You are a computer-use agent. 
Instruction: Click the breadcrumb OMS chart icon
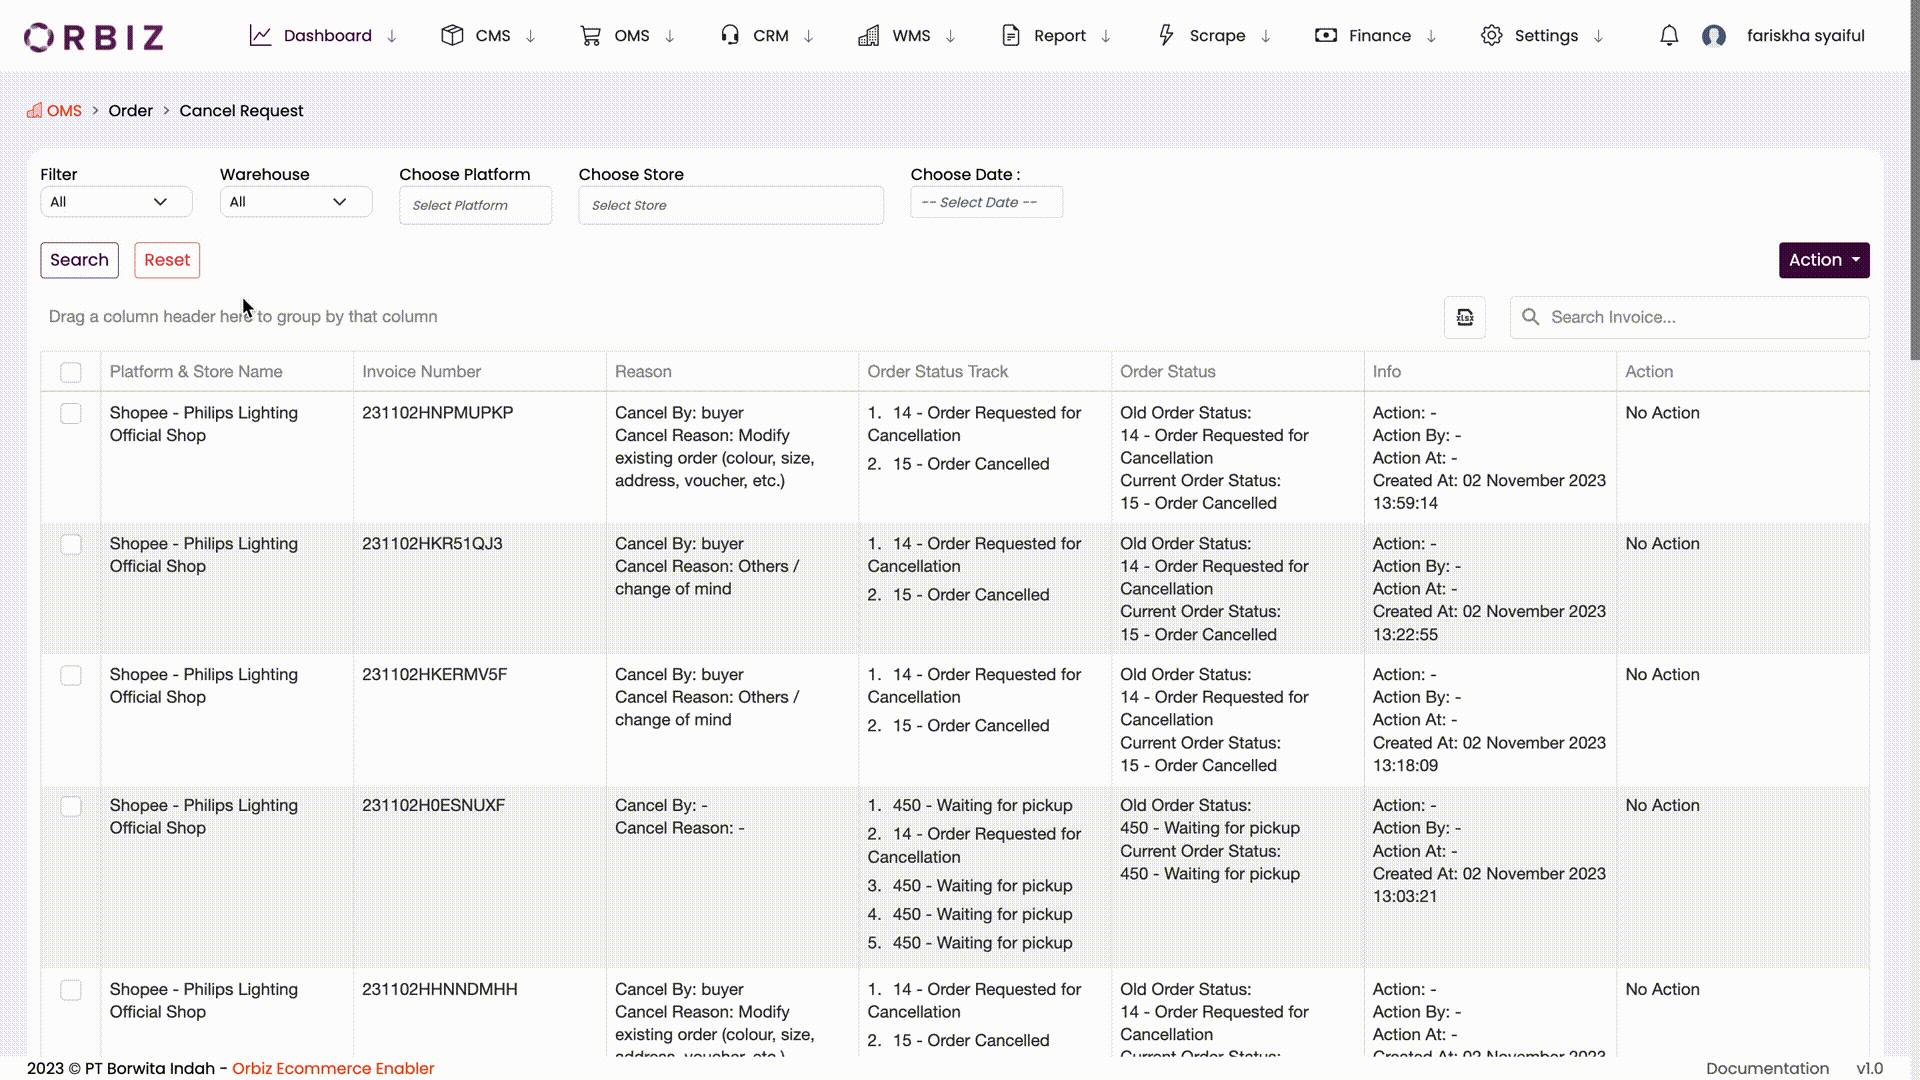tap(34, 110)
